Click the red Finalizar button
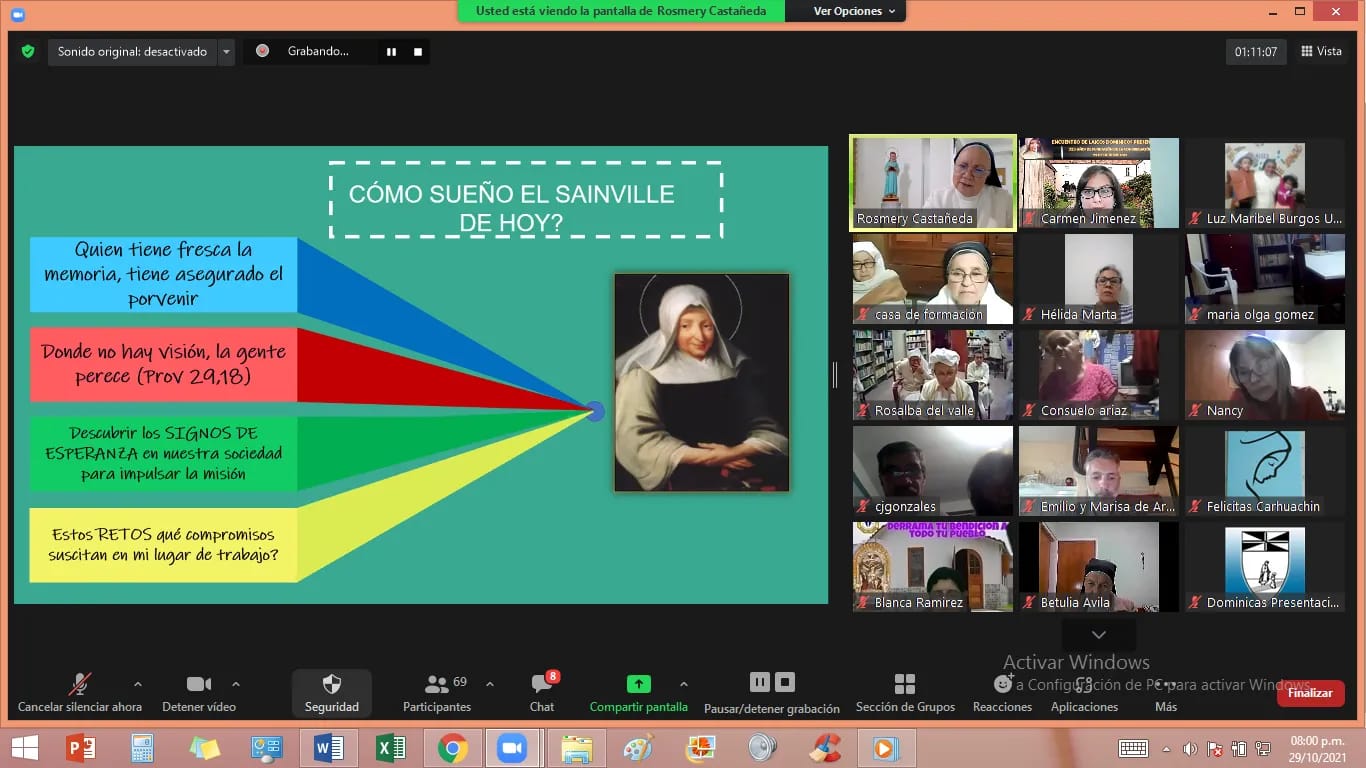 tap(1310, 693)
